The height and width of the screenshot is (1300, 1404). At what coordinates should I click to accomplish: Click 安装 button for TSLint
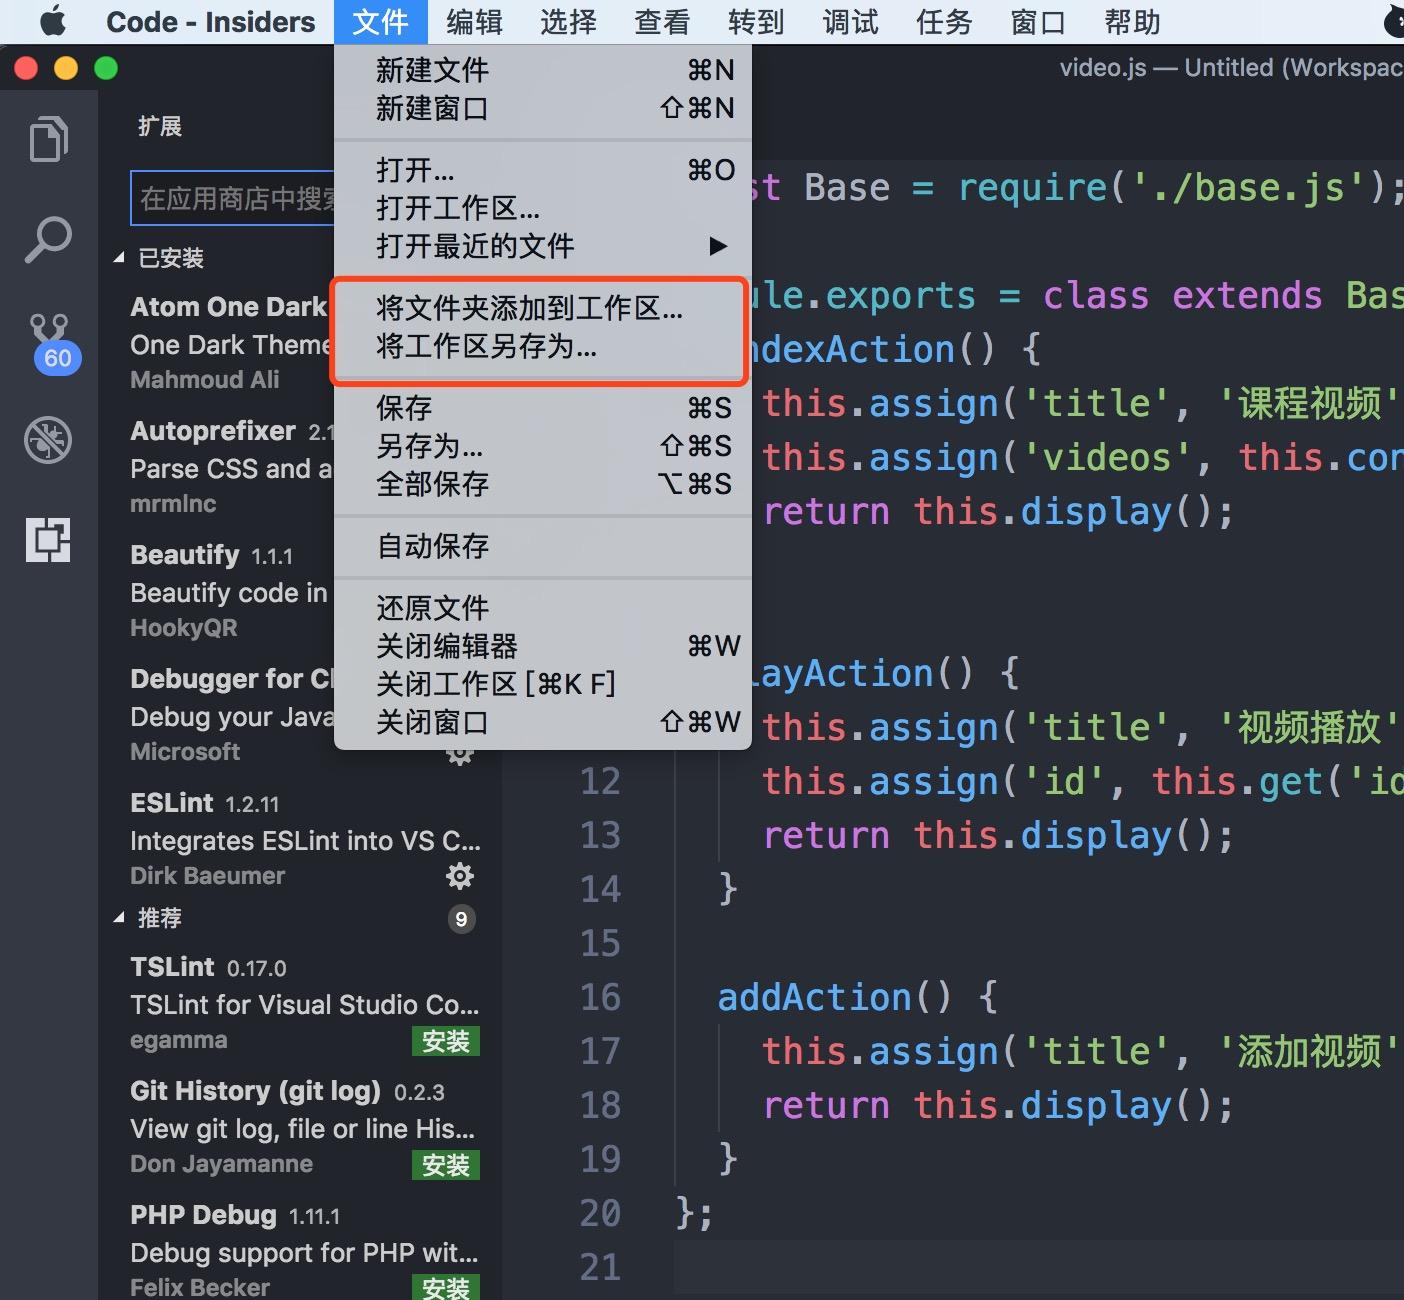(446, 1041)
